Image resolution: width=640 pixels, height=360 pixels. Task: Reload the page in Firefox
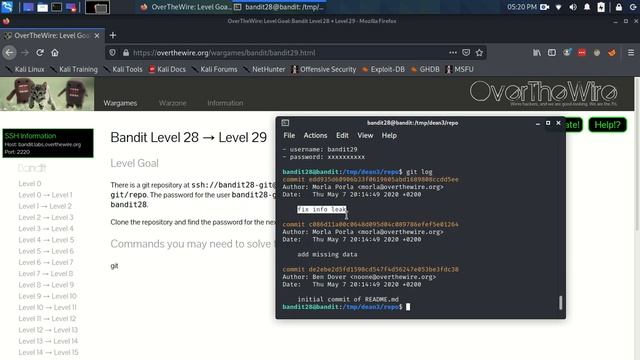(40, 53)
